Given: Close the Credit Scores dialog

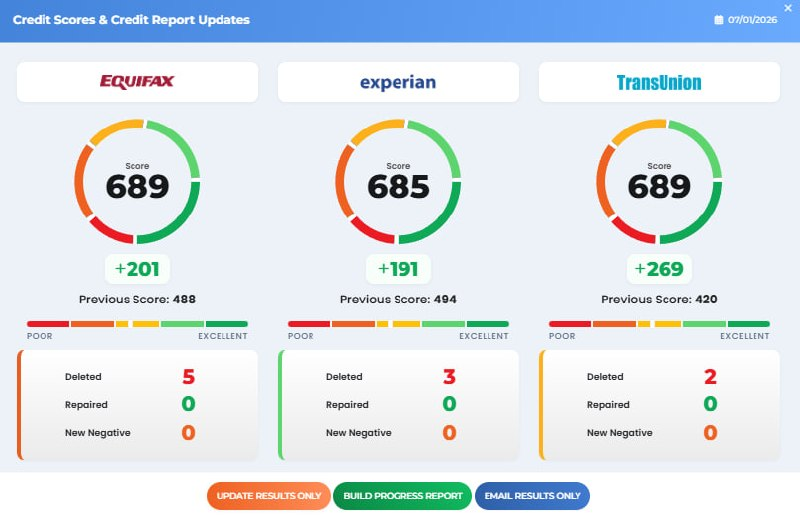Looking at the screenshot, I should tap(788, 8).
